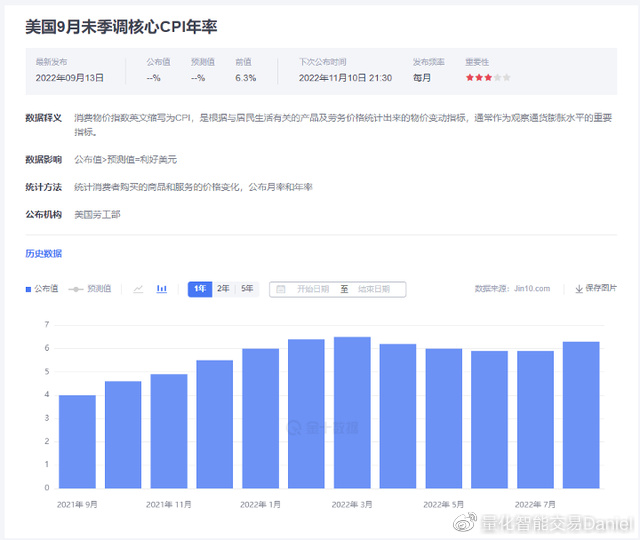Click the 2021年9月 bar in chart

point(77,442)
